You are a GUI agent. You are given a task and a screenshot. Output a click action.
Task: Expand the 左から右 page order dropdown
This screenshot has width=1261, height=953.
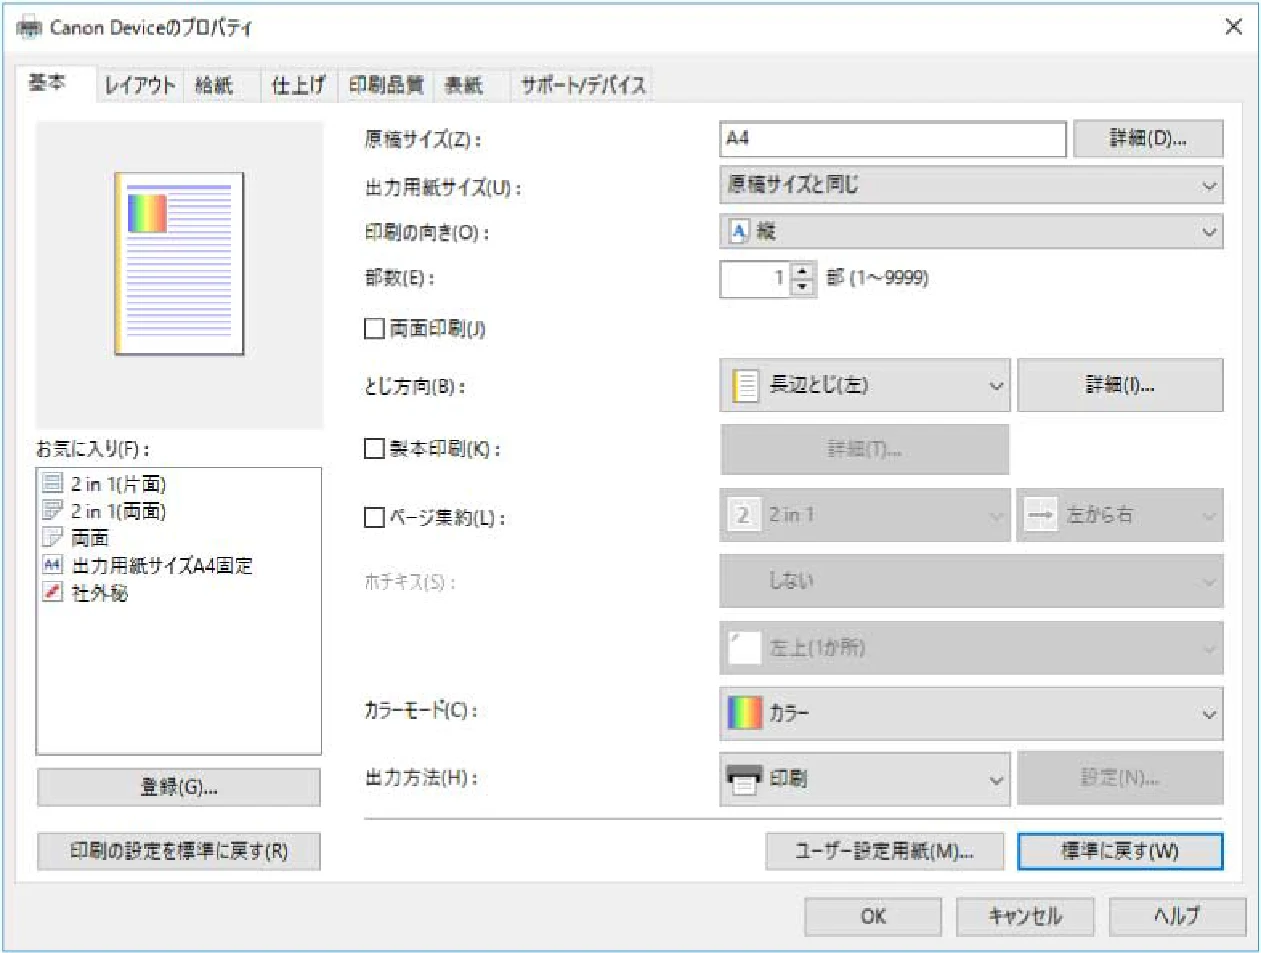click(1120, 515)
